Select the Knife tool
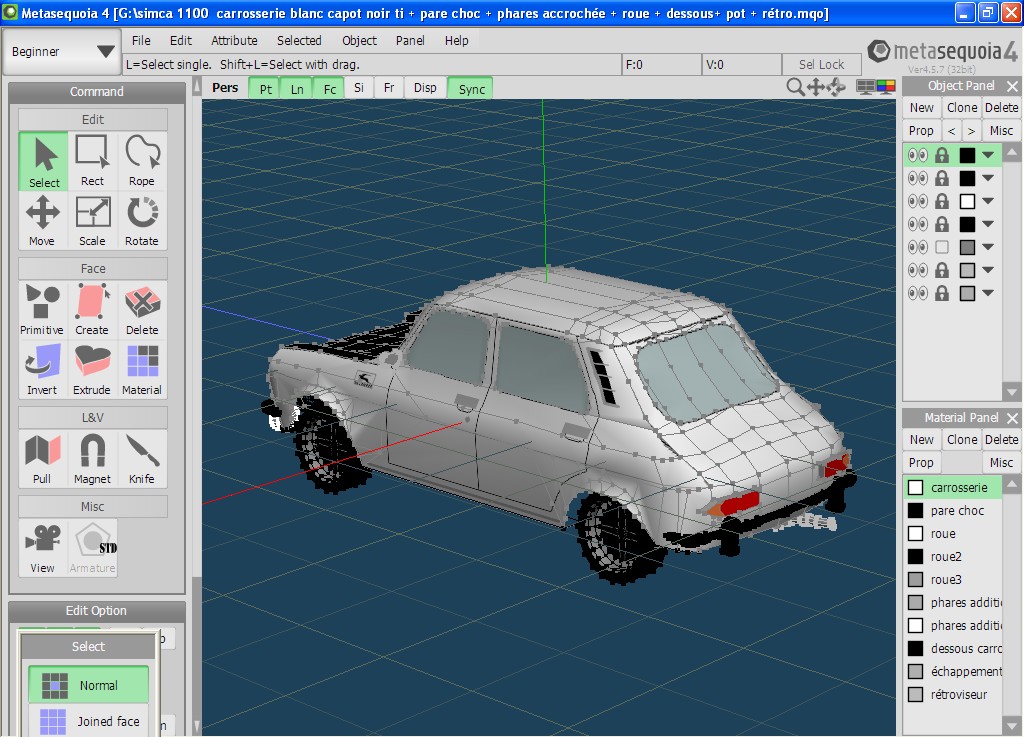 142,460
